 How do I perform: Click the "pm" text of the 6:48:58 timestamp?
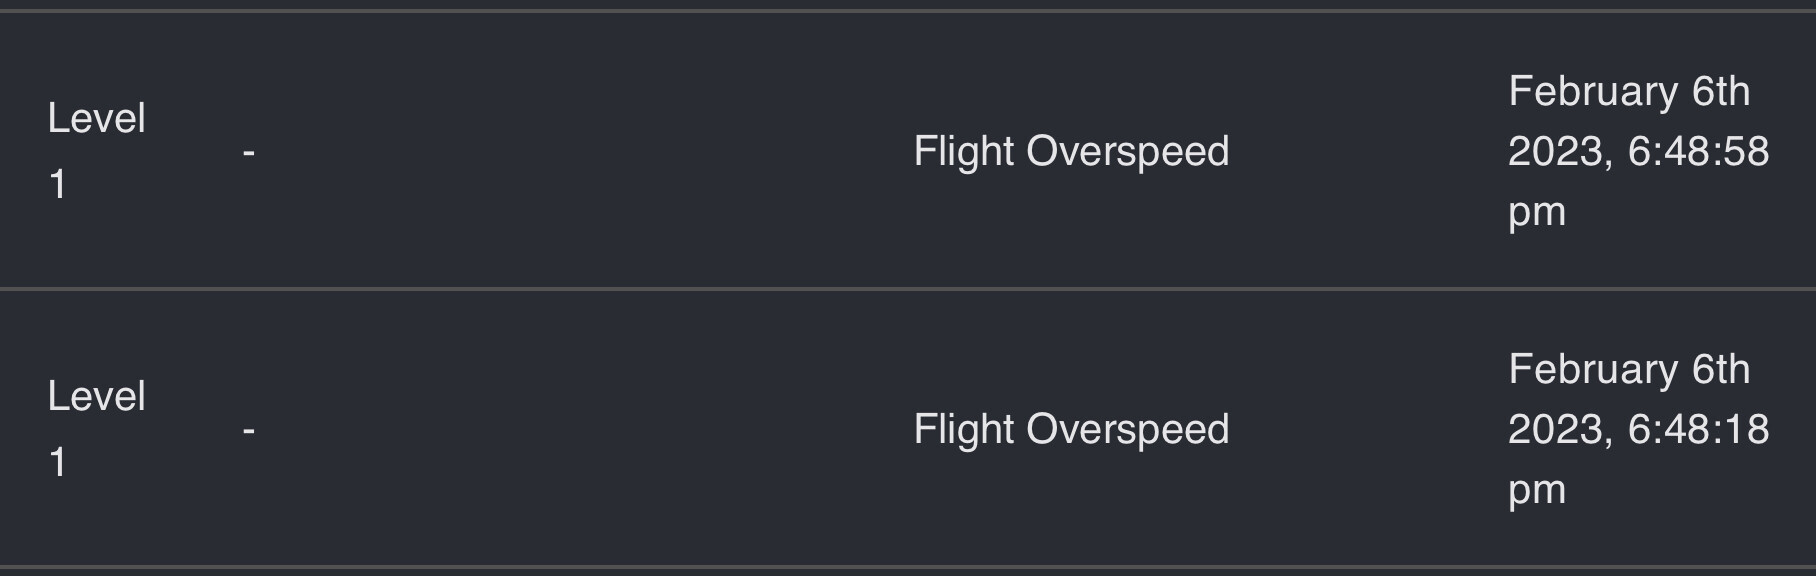pos(1537,214)
